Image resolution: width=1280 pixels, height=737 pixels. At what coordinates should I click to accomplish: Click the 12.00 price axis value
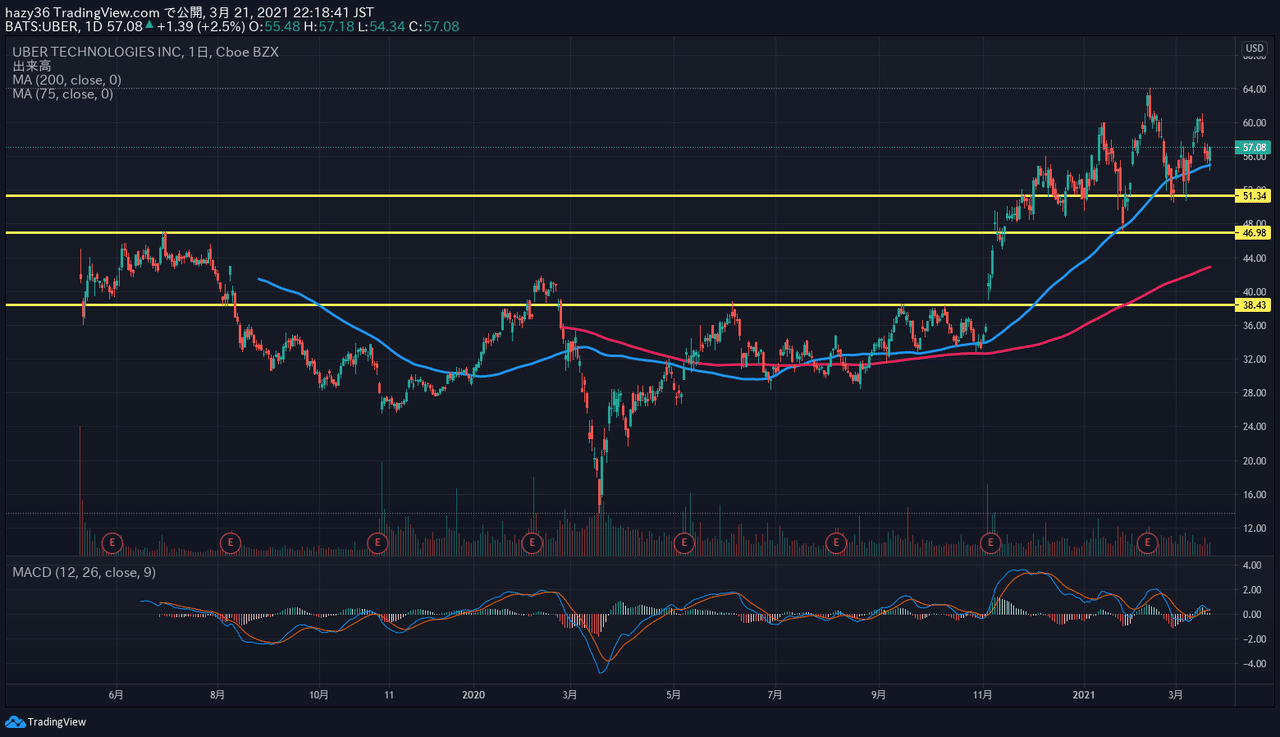pos(1254,528)
